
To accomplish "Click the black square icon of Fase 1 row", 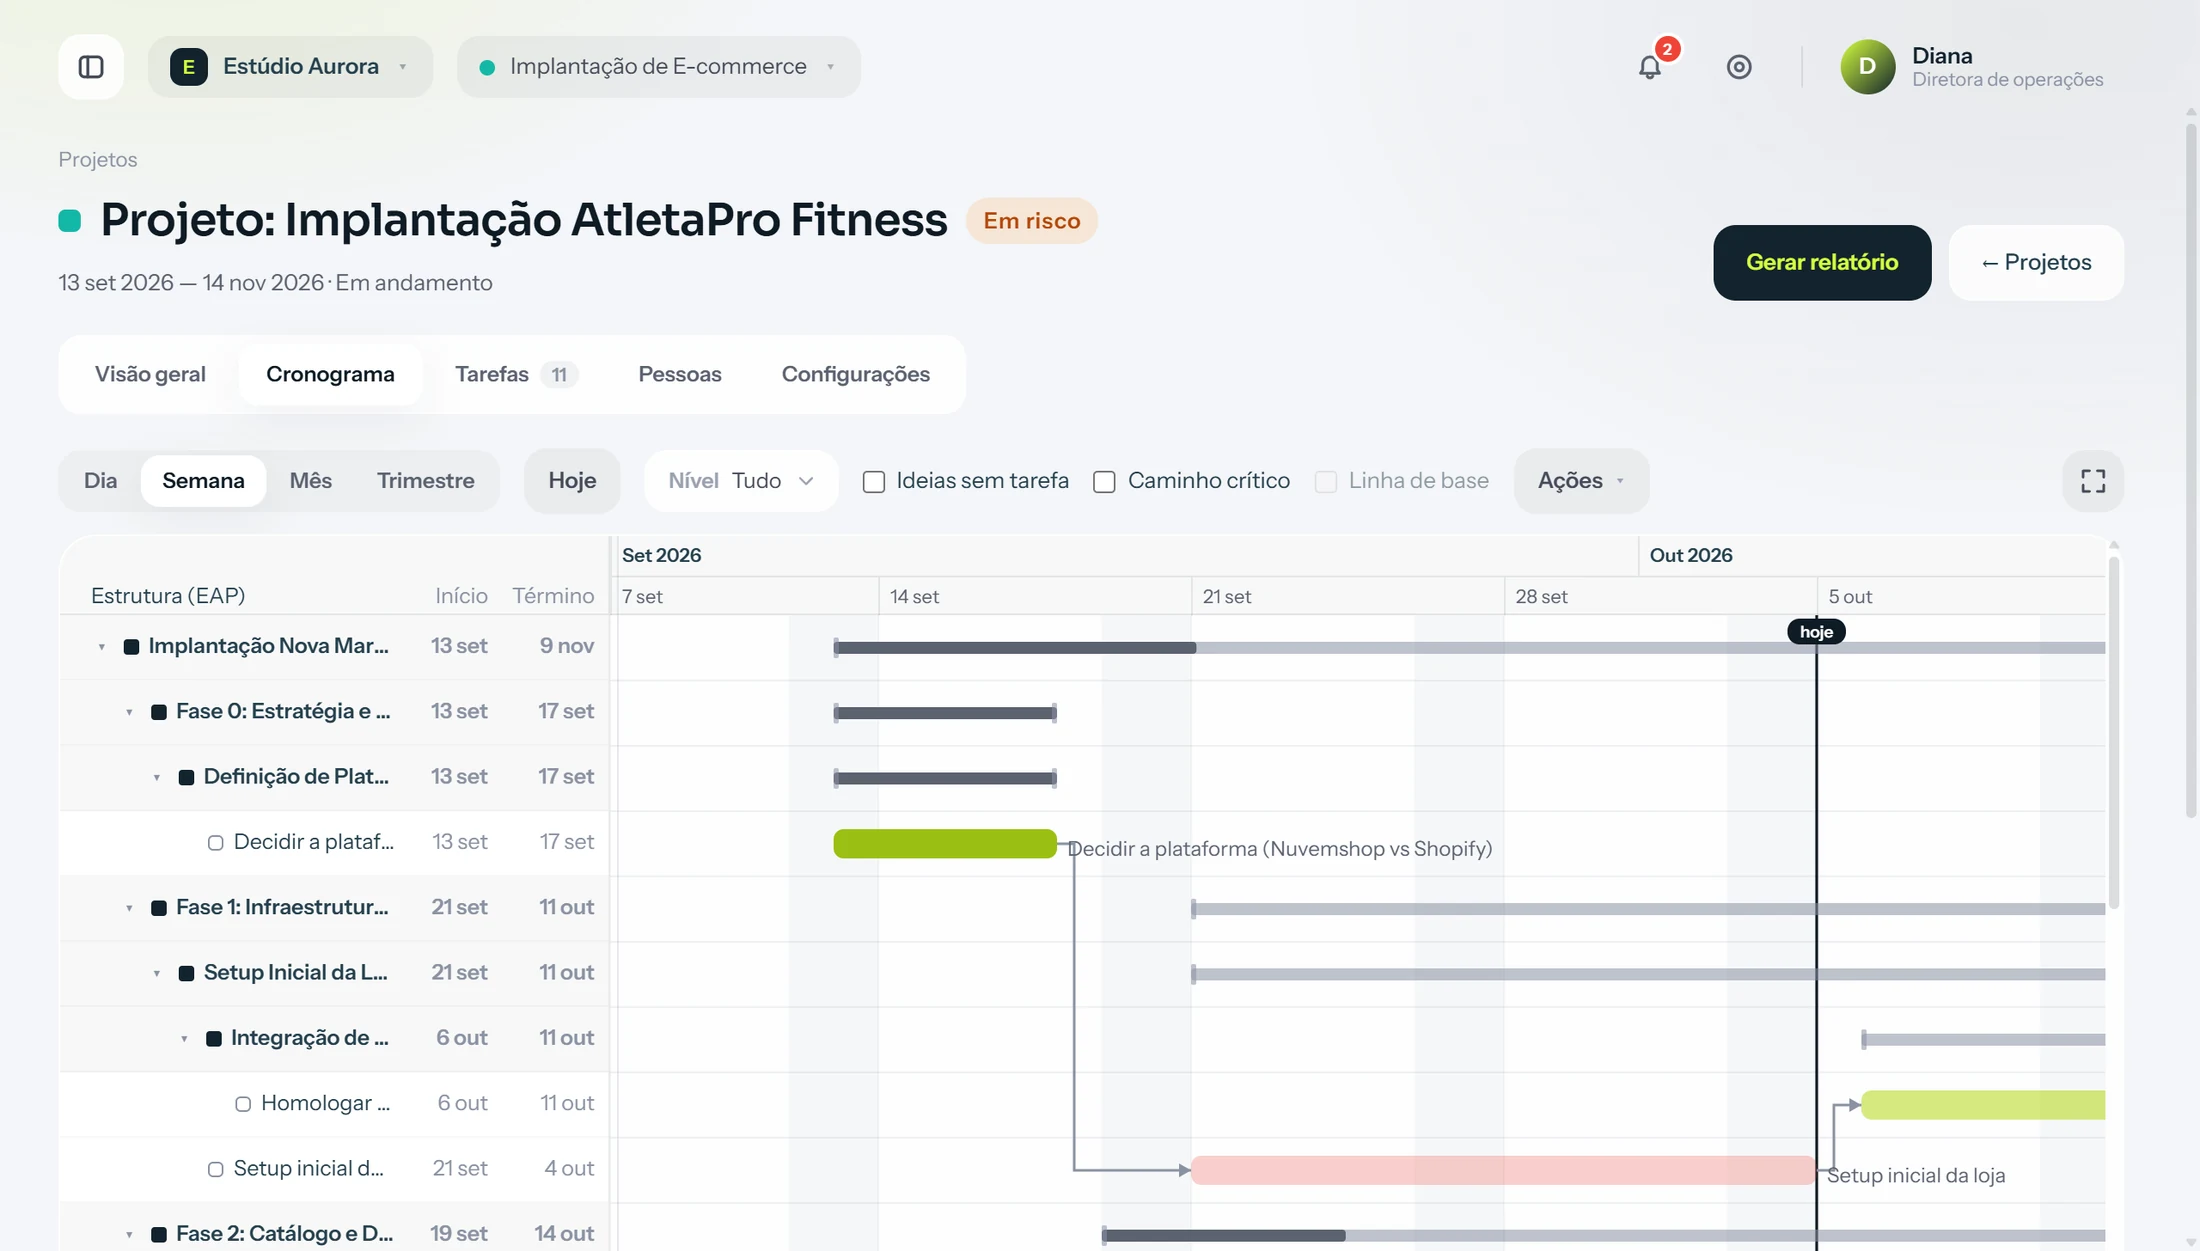I will (x=158, y=908).
